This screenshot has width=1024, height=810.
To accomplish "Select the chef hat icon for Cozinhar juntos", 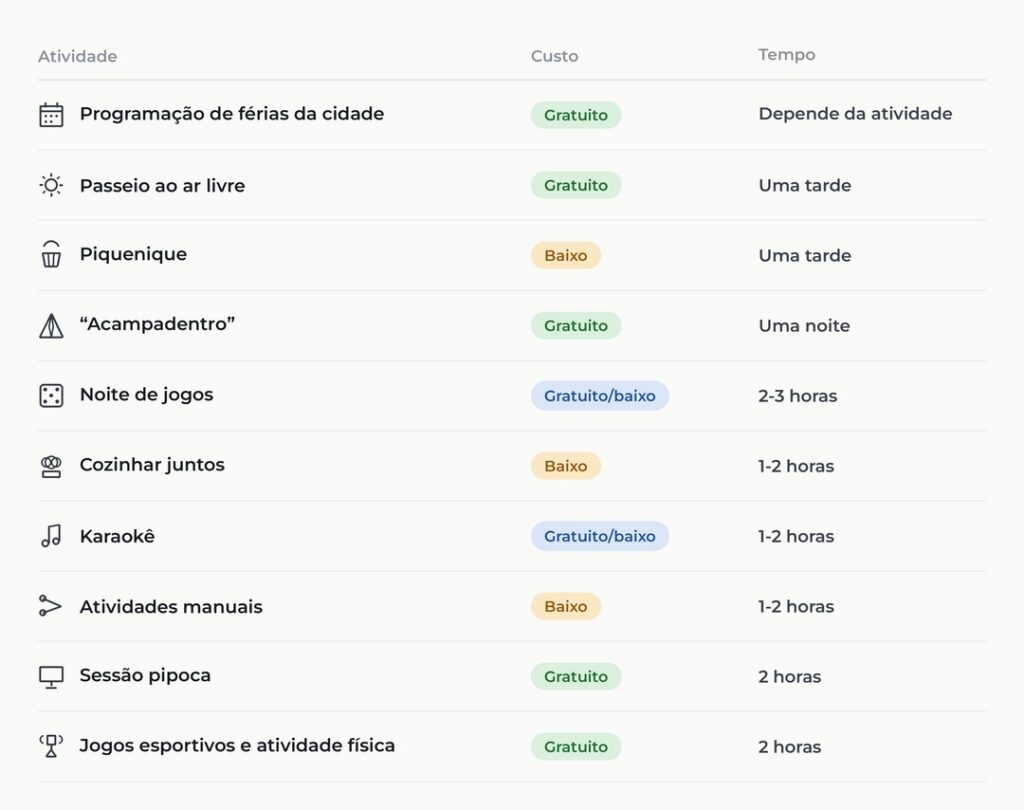I will click(51, 466).
